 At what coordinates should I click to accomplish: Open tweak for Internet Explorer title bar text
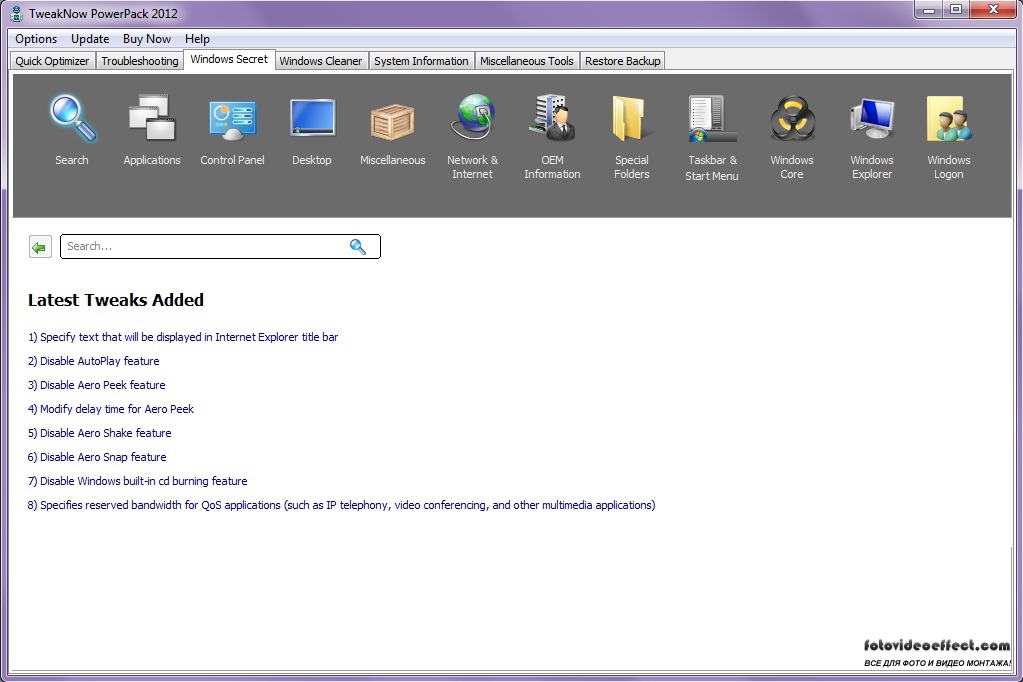click(x=183, y=337)
